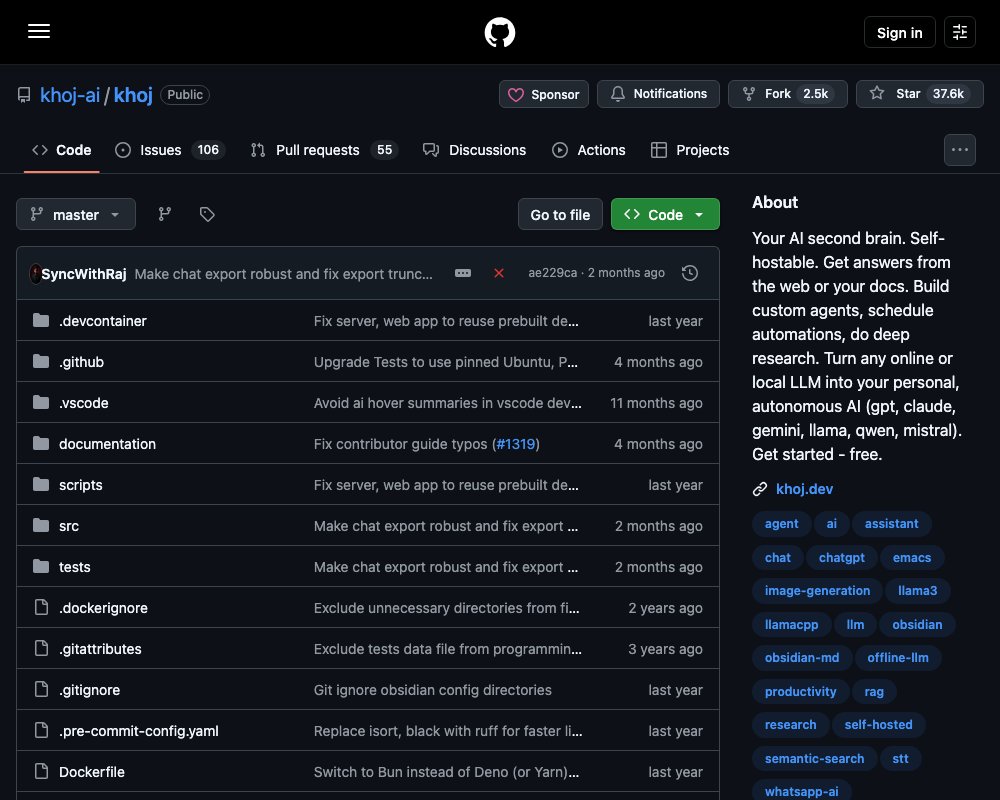The width and height of the screenshot is (1000, 800).
Task: Check failed status red X icon
Action: [x=499, y=273]
